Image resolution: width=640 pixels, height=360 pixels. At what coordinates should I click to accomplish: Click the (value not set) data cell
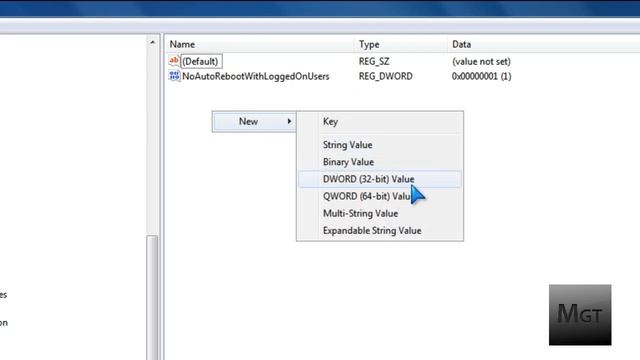pos(481,62)
